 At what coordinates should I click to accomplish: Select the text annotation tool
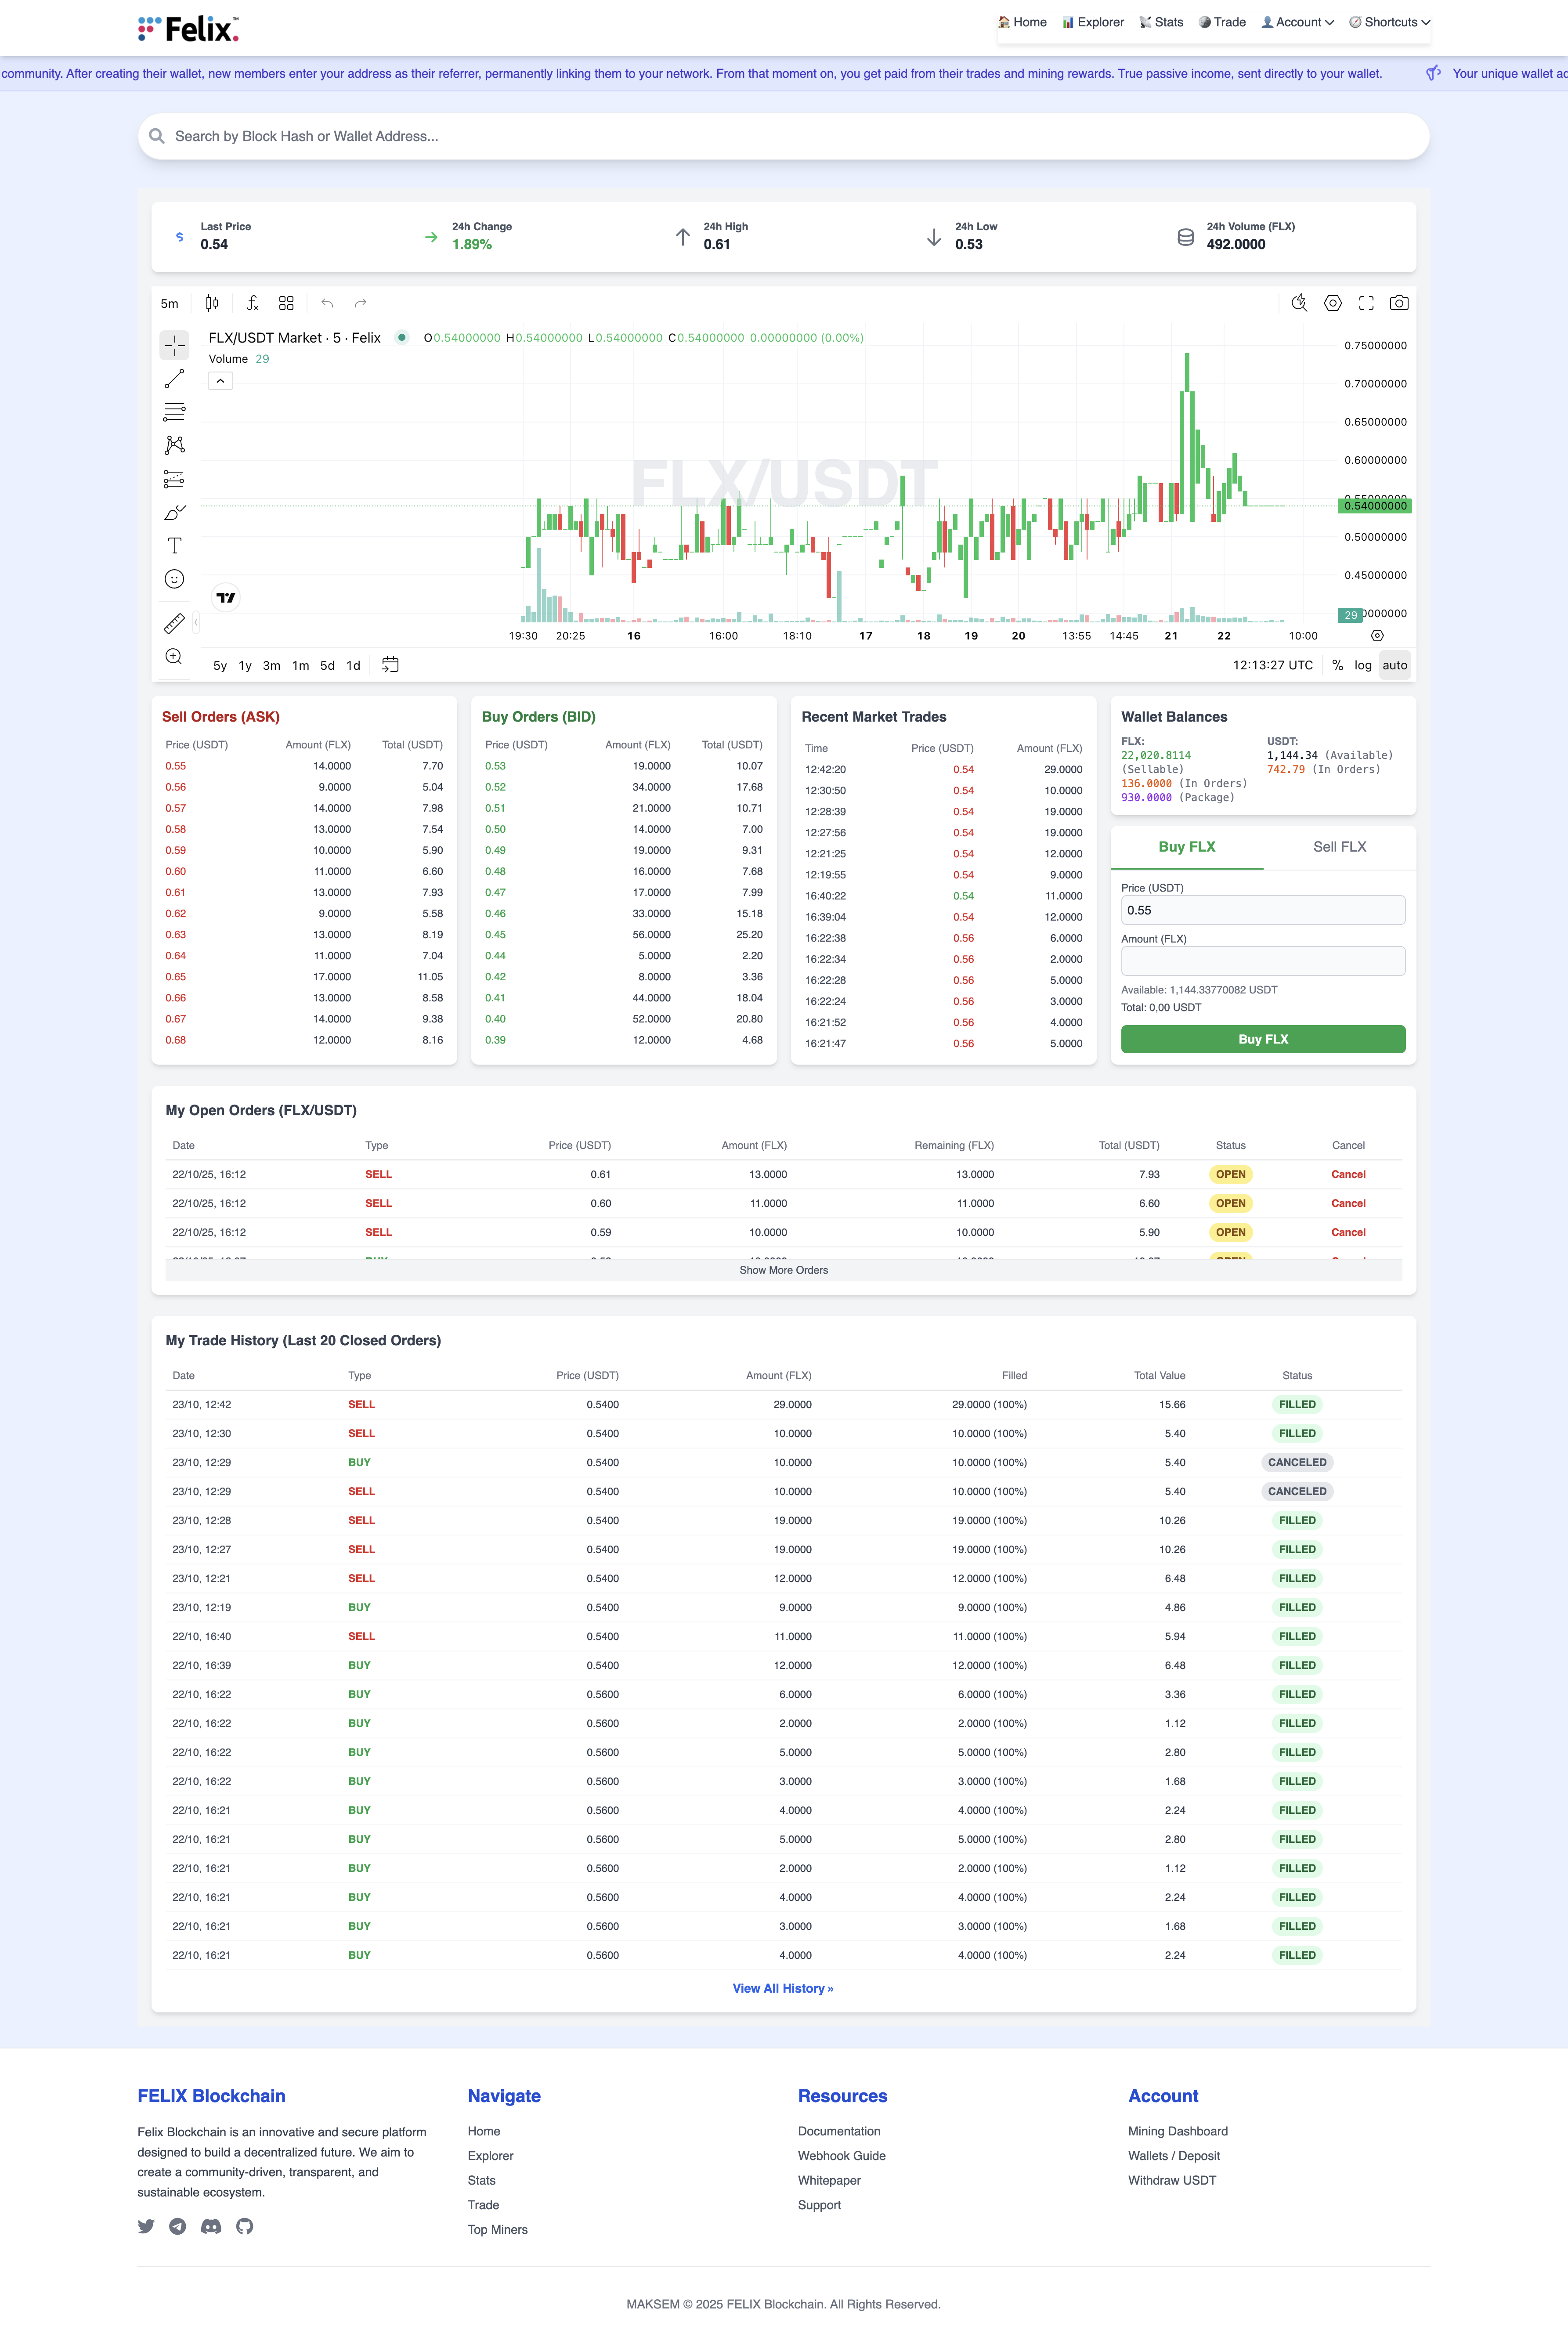[x=174, y=546]
